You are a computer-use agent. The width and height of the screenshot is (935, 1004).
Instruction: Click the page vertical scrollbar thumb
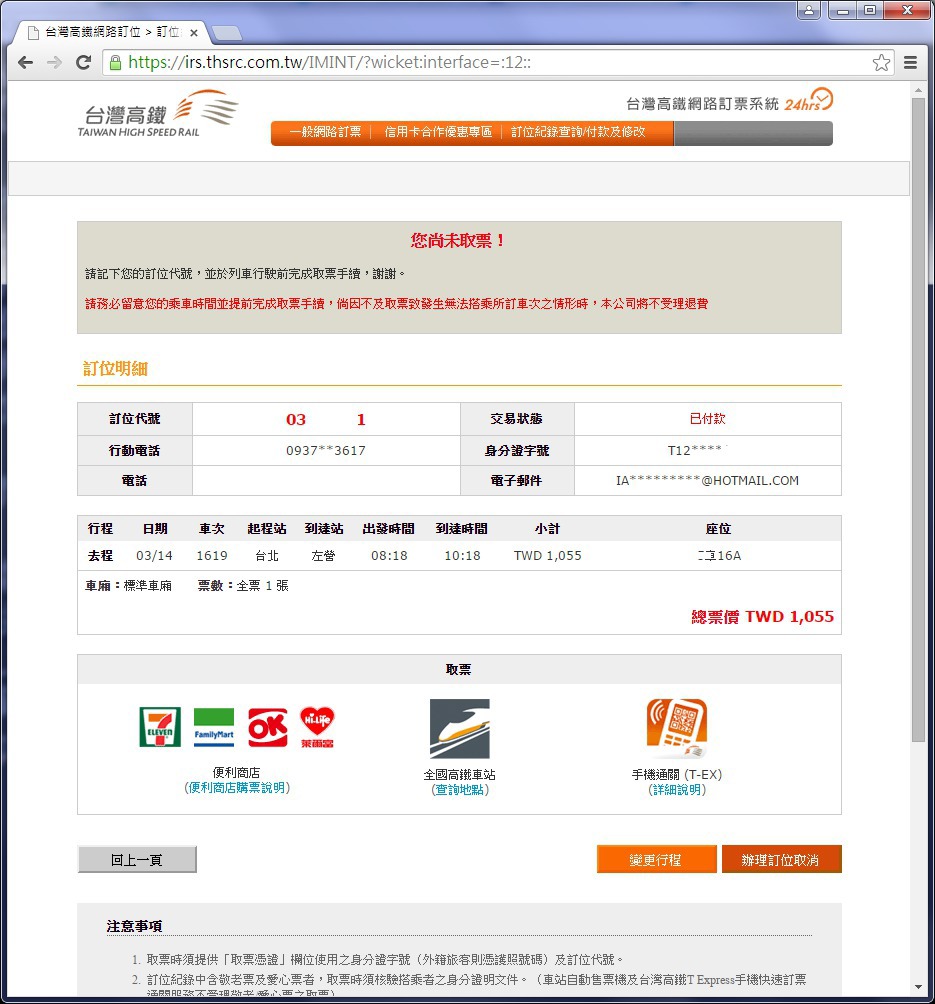click(918, 419)
